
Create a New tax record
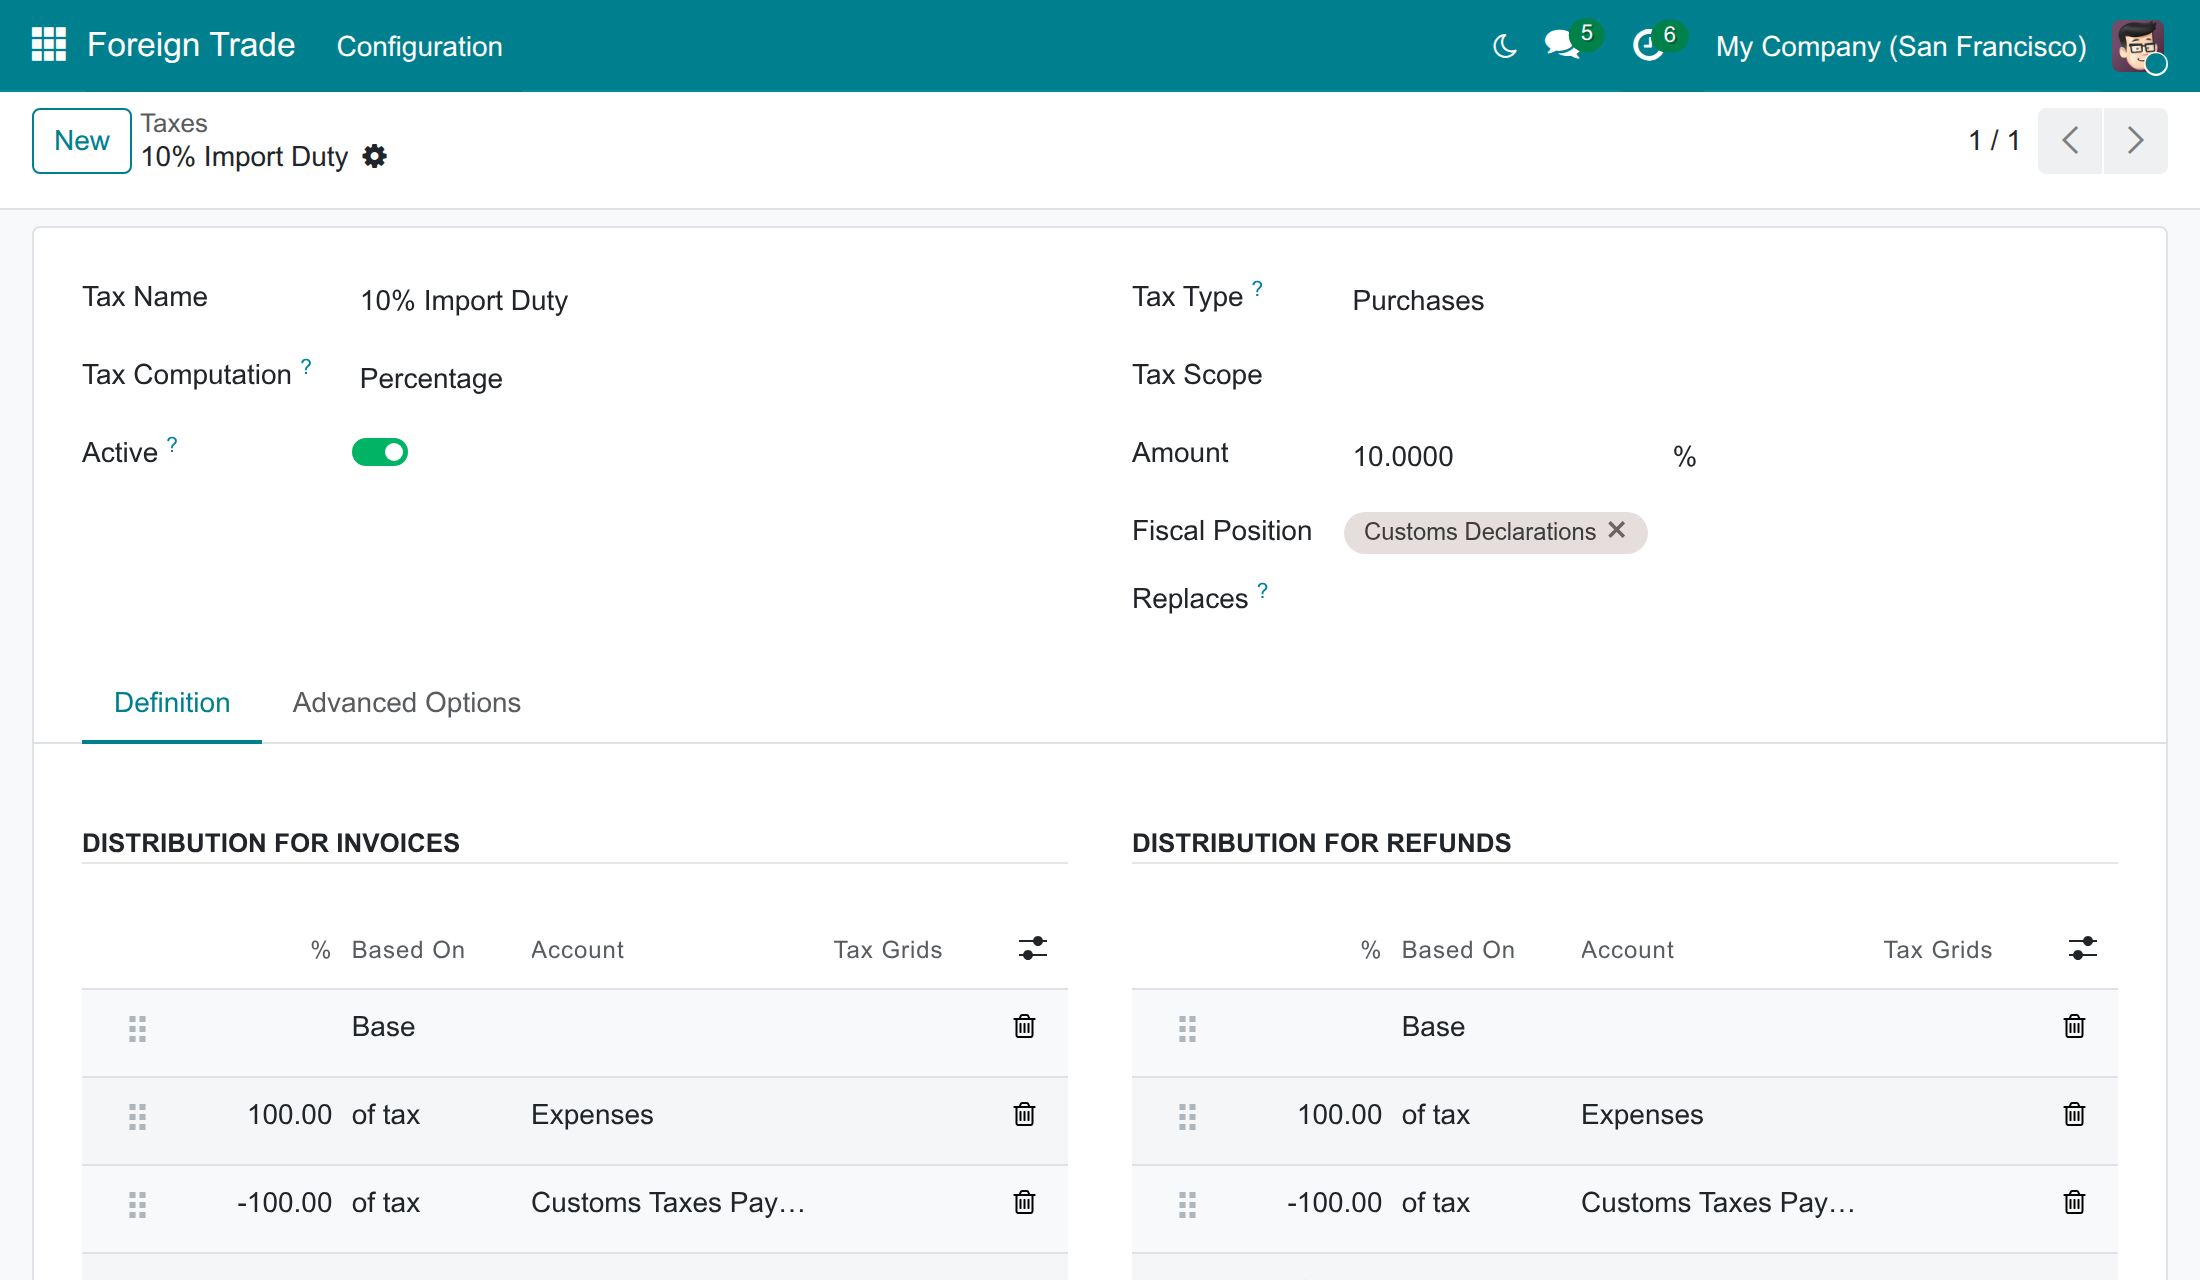pos(82,141)
